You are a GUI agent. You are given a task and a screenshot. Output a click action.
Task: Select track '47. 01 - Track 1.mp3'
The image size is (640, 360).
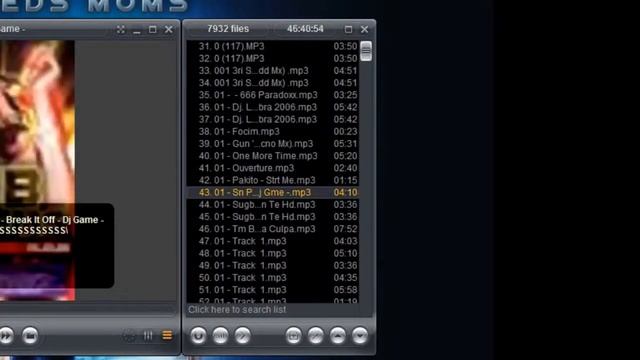273,241
